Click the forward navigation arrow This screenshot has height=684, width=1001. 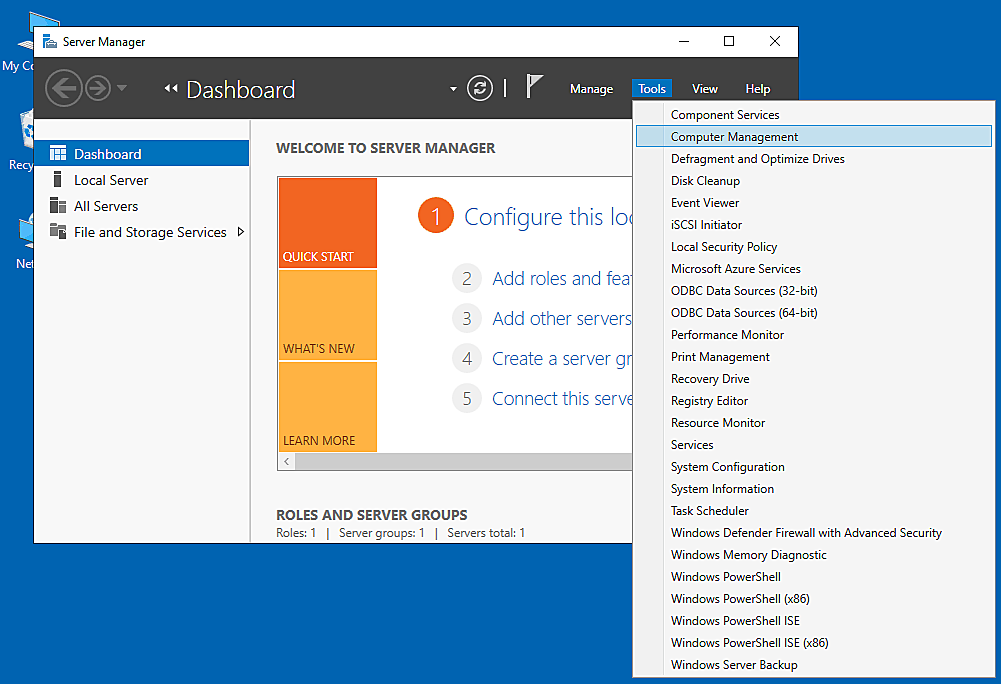coord(98,88)
